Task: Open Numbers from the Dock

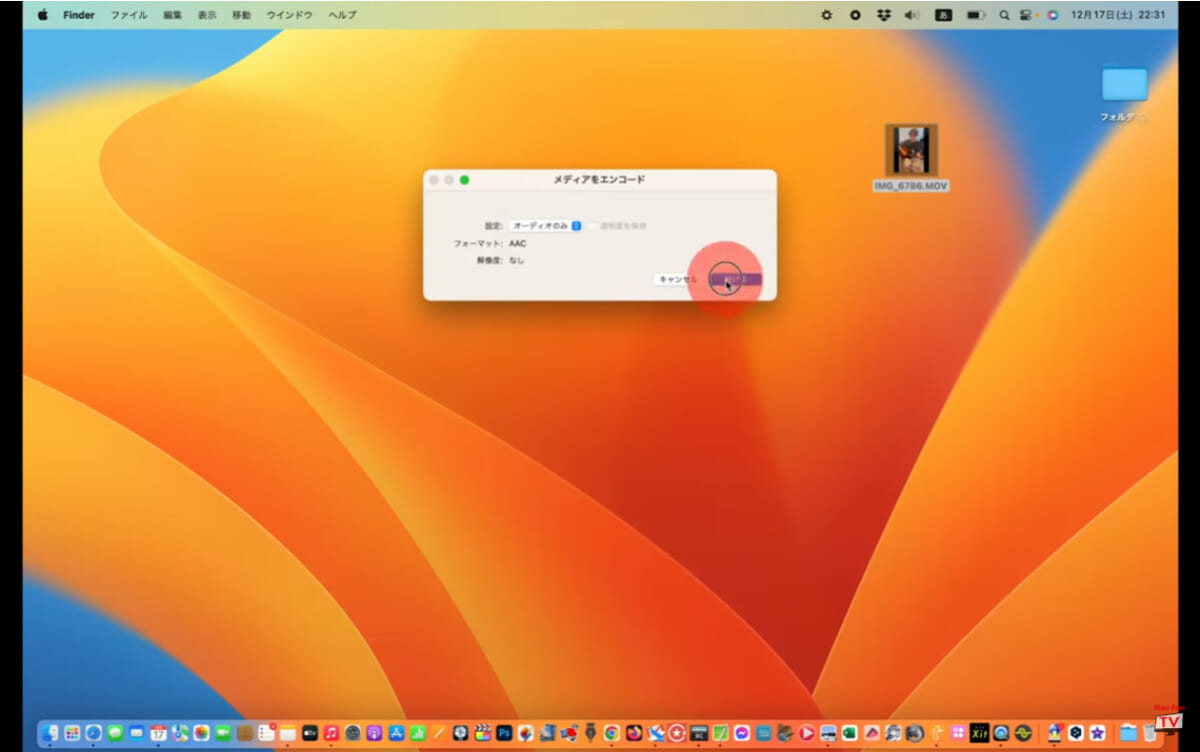Action: [417, 733]
